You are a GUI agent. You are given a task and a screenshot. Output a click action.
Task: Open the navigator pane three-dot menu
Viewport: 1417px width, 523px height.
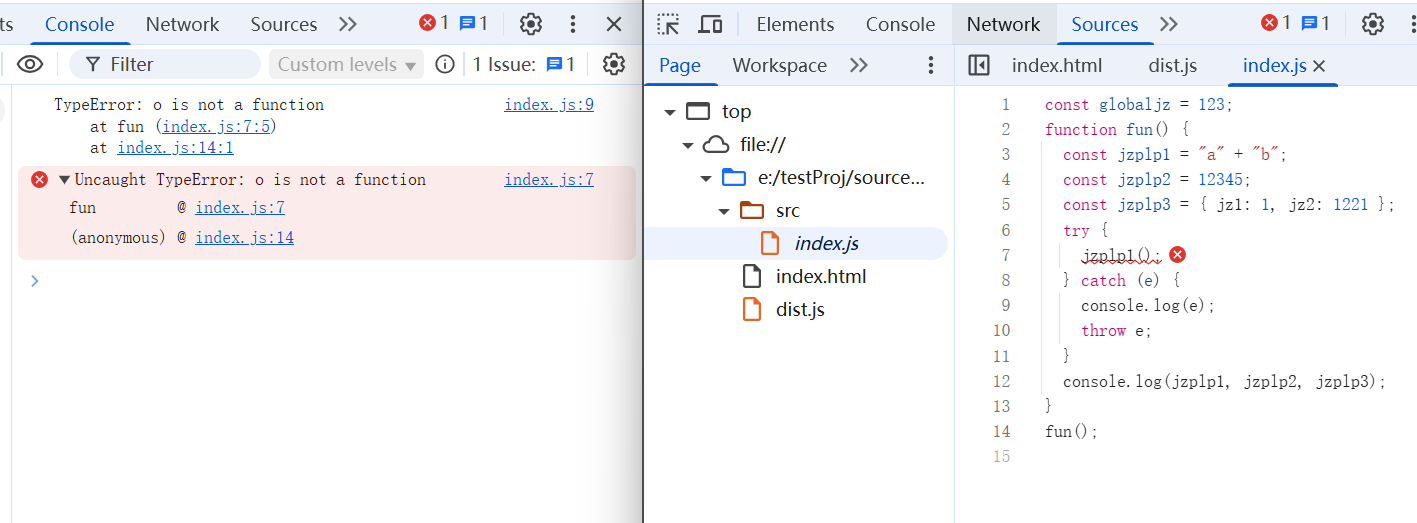[x=930, y=66]
